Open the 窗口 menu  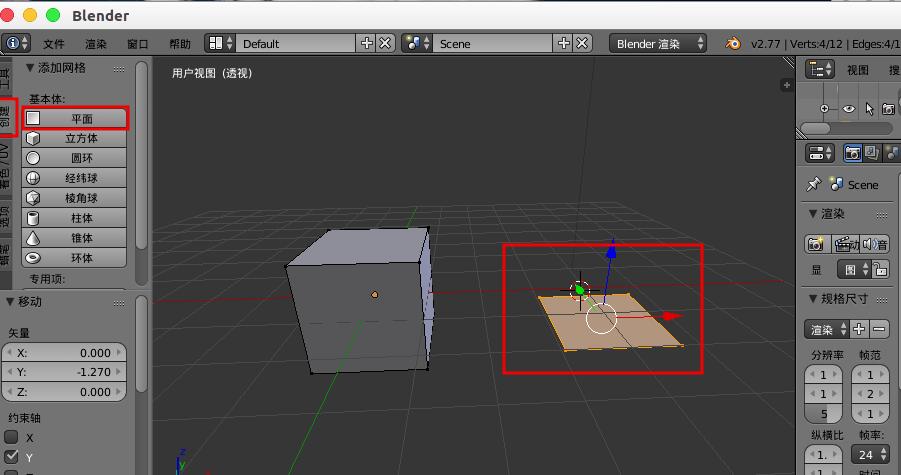(x=137, y=44)
